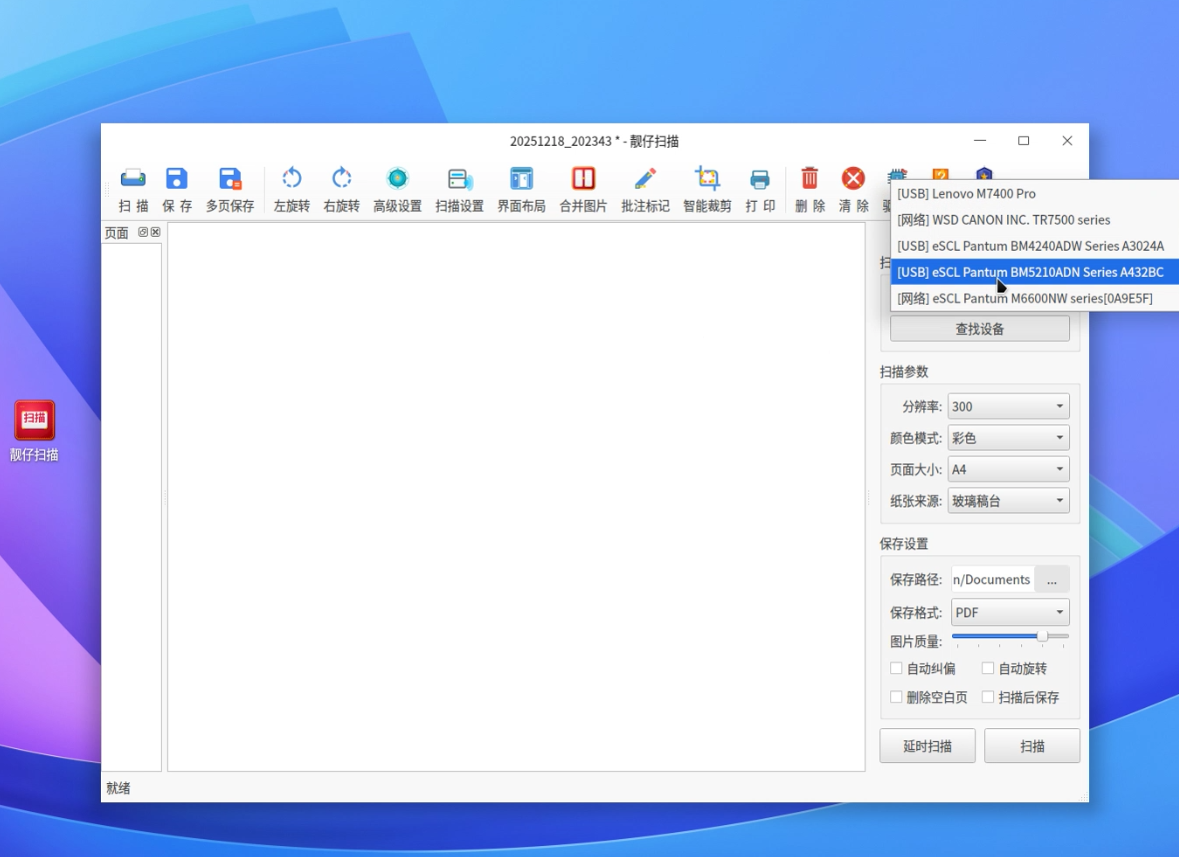Click the orange help question icon
This screenshot has width=1179, height=857.
[941, 174]
